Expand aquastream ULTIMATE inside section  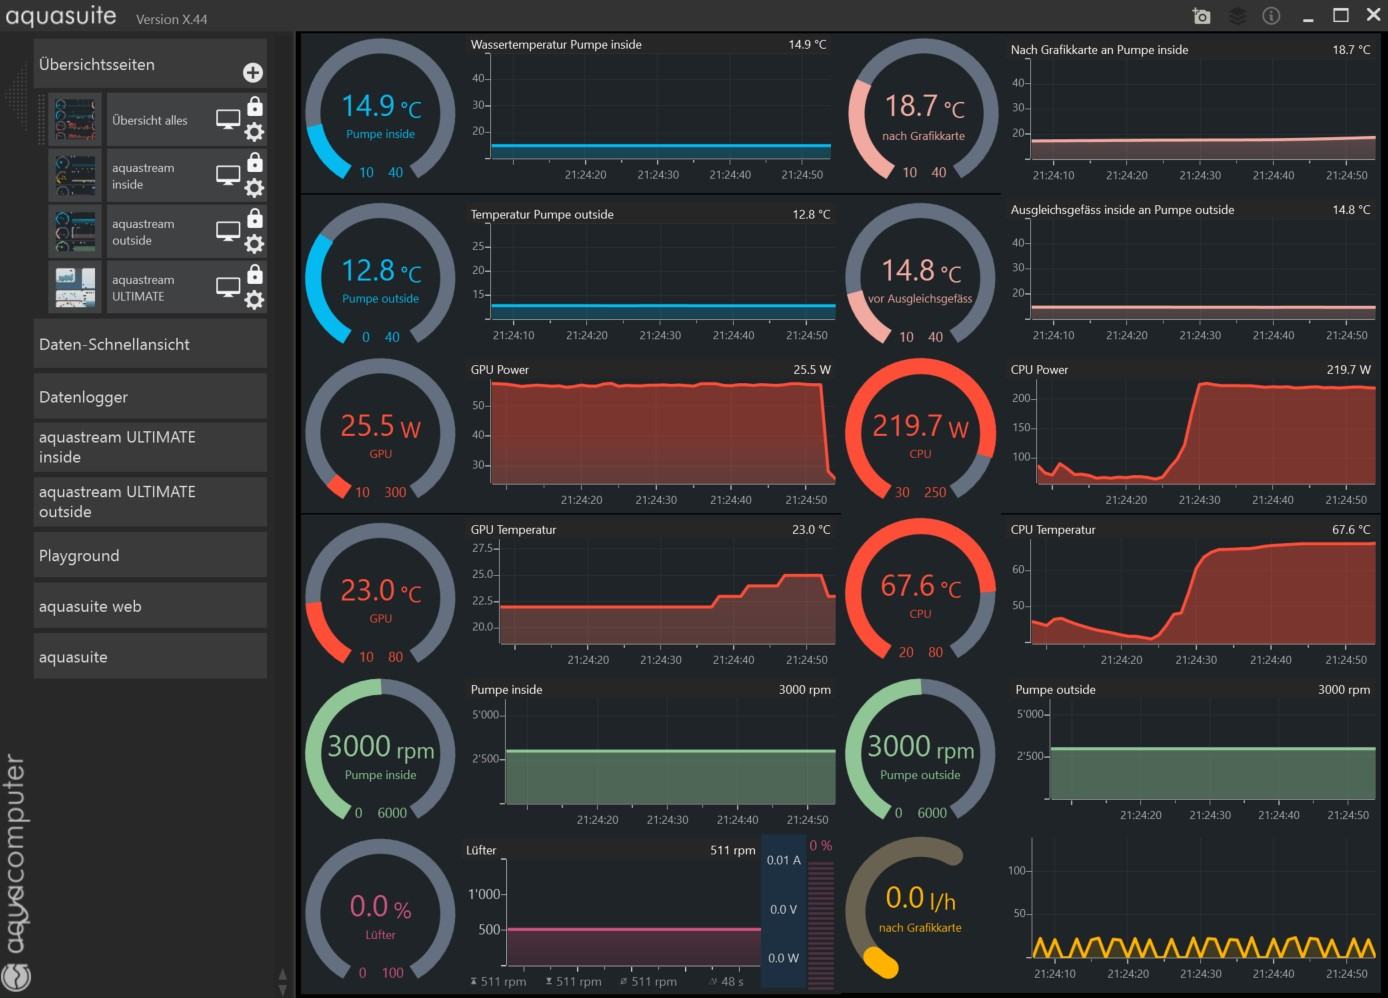click(150, 447)
